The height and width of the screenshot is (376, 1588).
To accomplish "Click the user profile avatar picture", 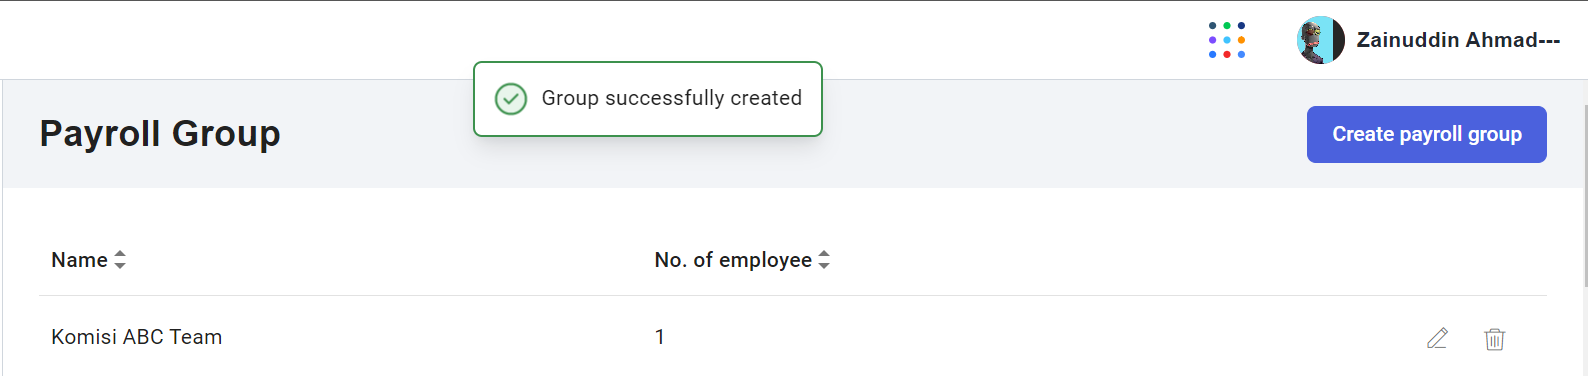I will click(1321, 40).
